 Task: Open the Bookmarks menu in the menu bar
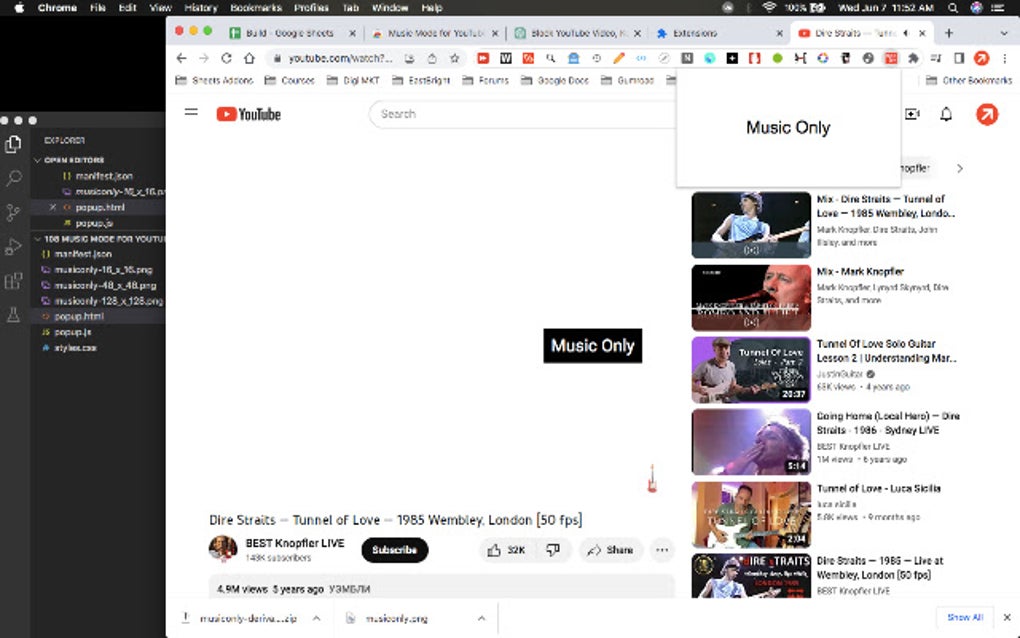click(256, 7)
